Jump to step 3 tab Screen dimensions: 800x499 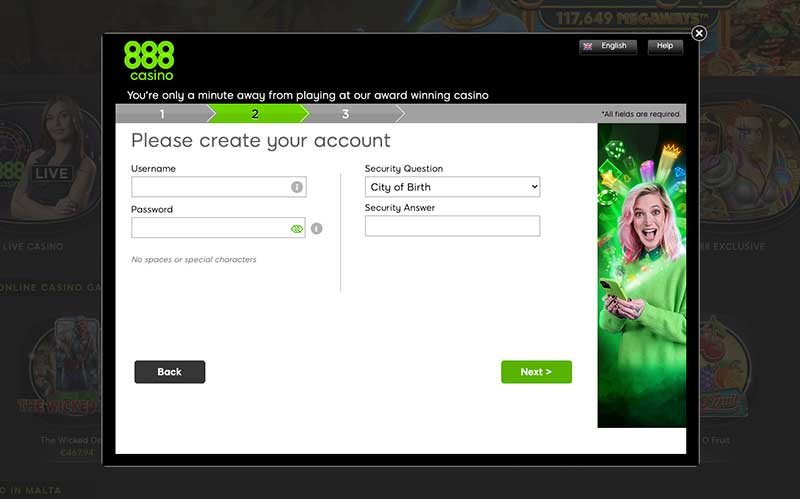tap(346, 114)
